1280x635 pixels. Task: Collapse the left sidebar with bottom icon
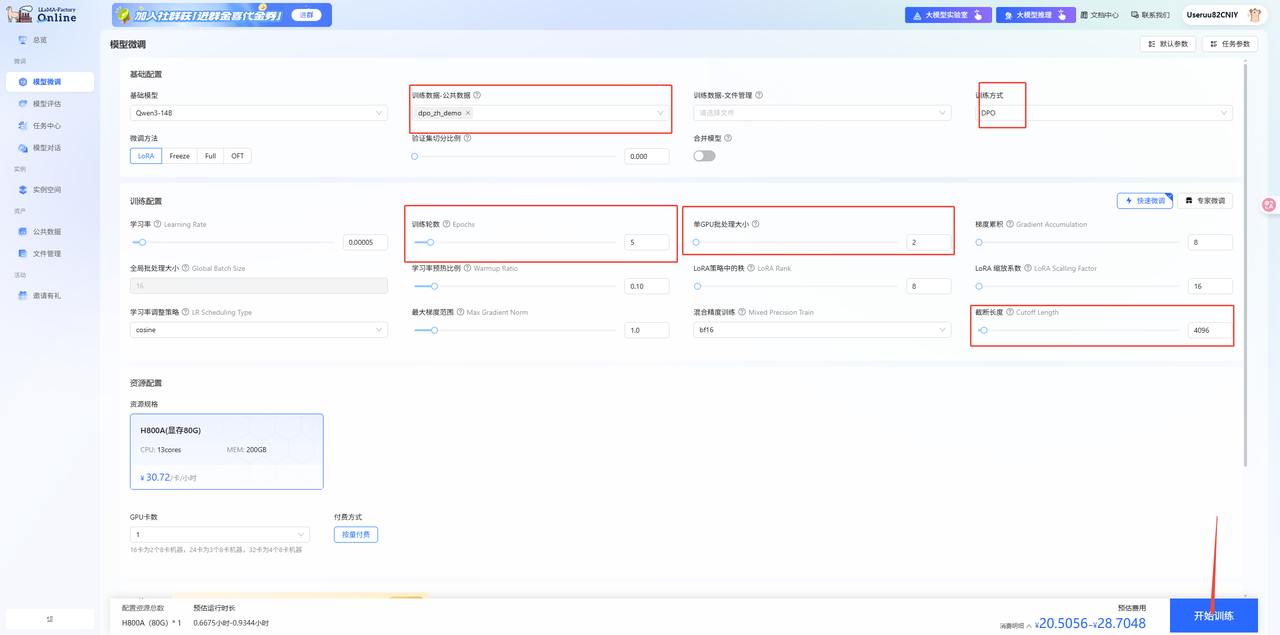click(x=50, y=619)
